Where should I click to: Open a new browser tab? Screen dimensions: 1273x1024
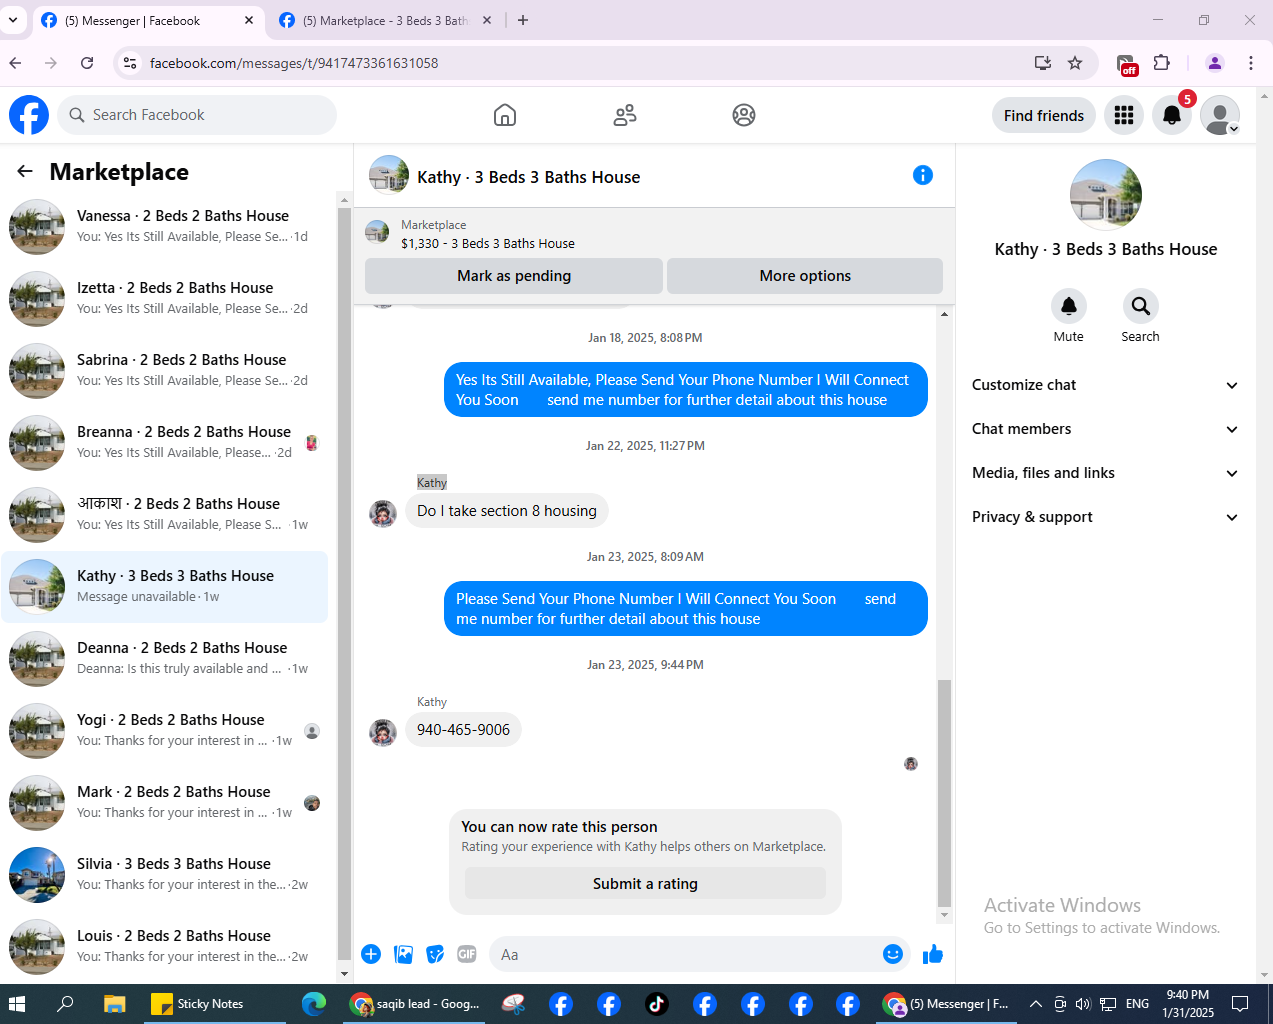tap(523, 20)
